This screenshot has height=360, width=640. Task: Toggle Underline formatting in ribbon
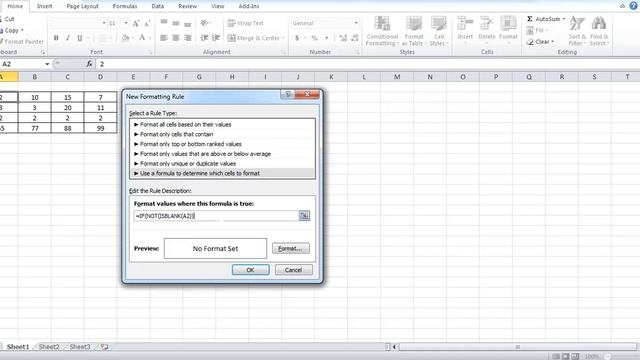point(80,38)
